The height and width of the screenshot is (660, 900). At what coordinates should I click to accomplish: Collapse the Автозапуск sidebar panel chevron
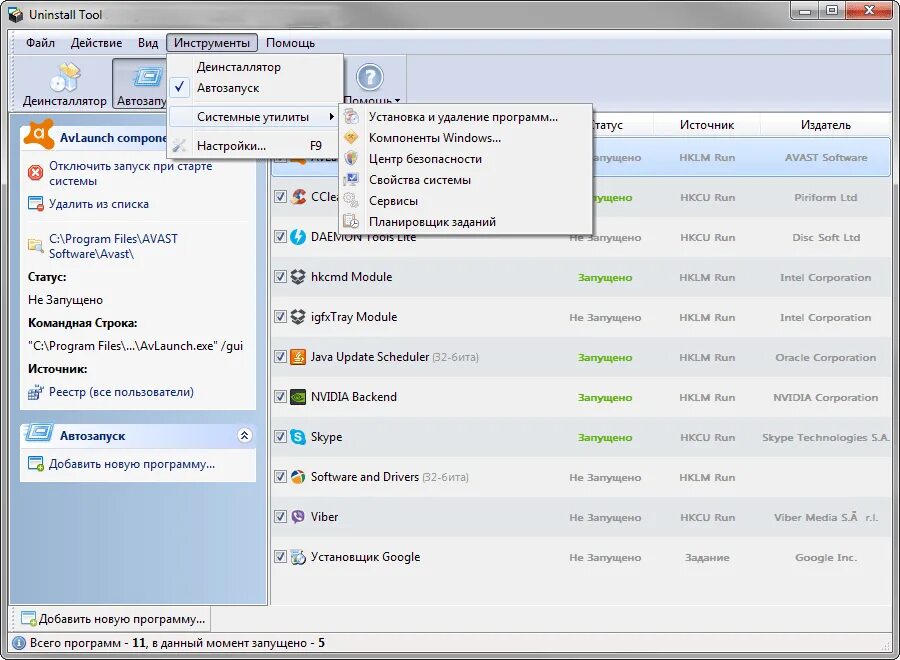[x=244, y=436]
